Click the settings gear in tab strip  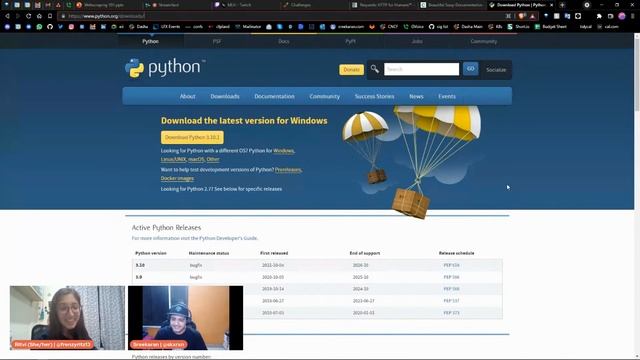click(x=587, y=5)
